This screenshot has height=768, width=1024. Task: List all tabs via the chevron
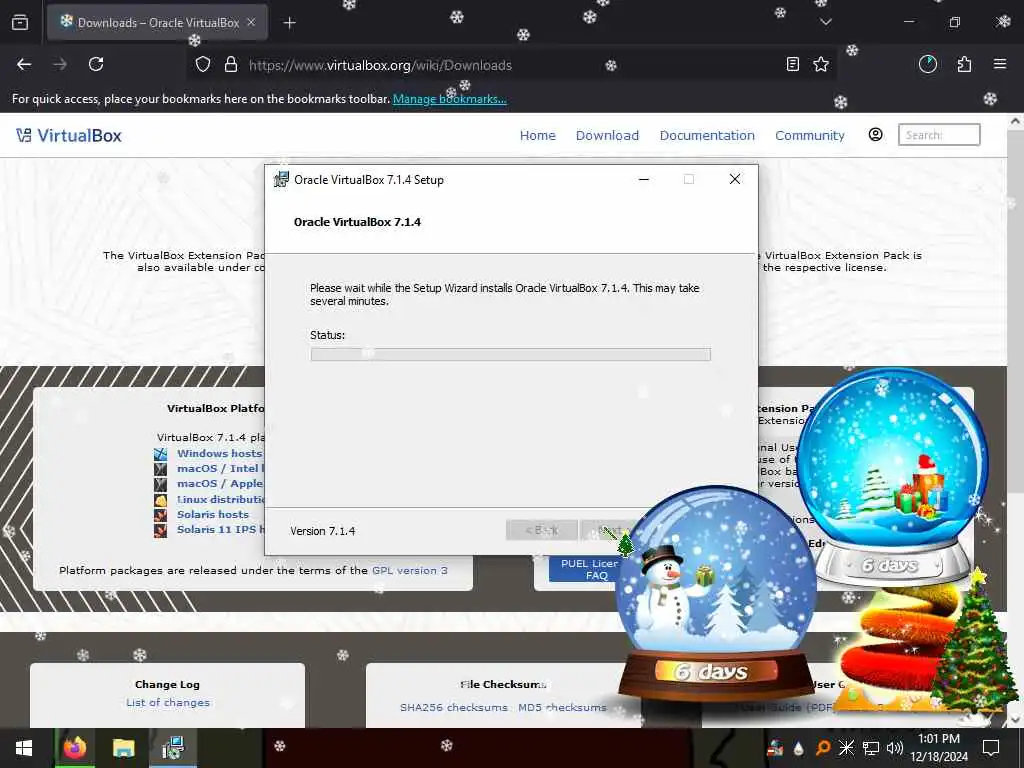point(825,22)
